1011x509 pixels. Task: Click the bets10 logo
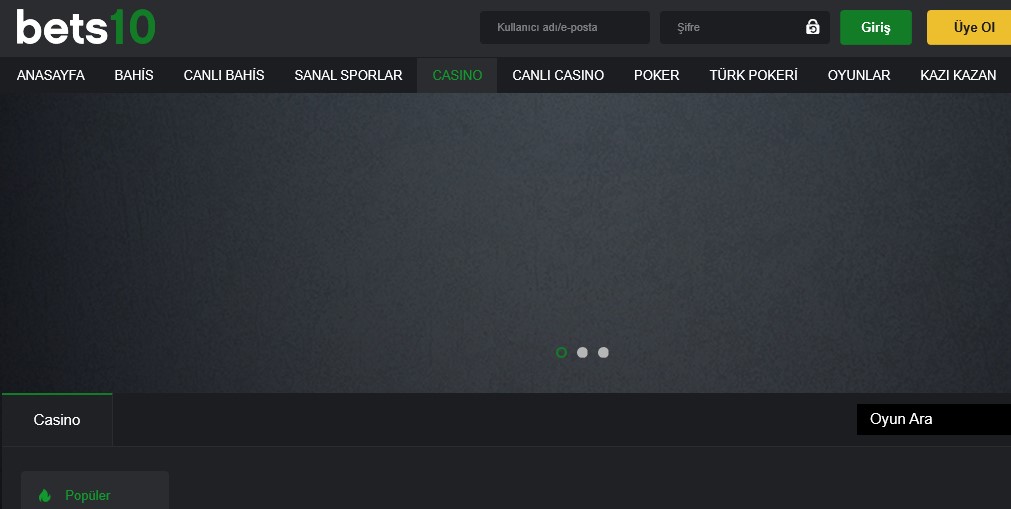coord(86,27)
